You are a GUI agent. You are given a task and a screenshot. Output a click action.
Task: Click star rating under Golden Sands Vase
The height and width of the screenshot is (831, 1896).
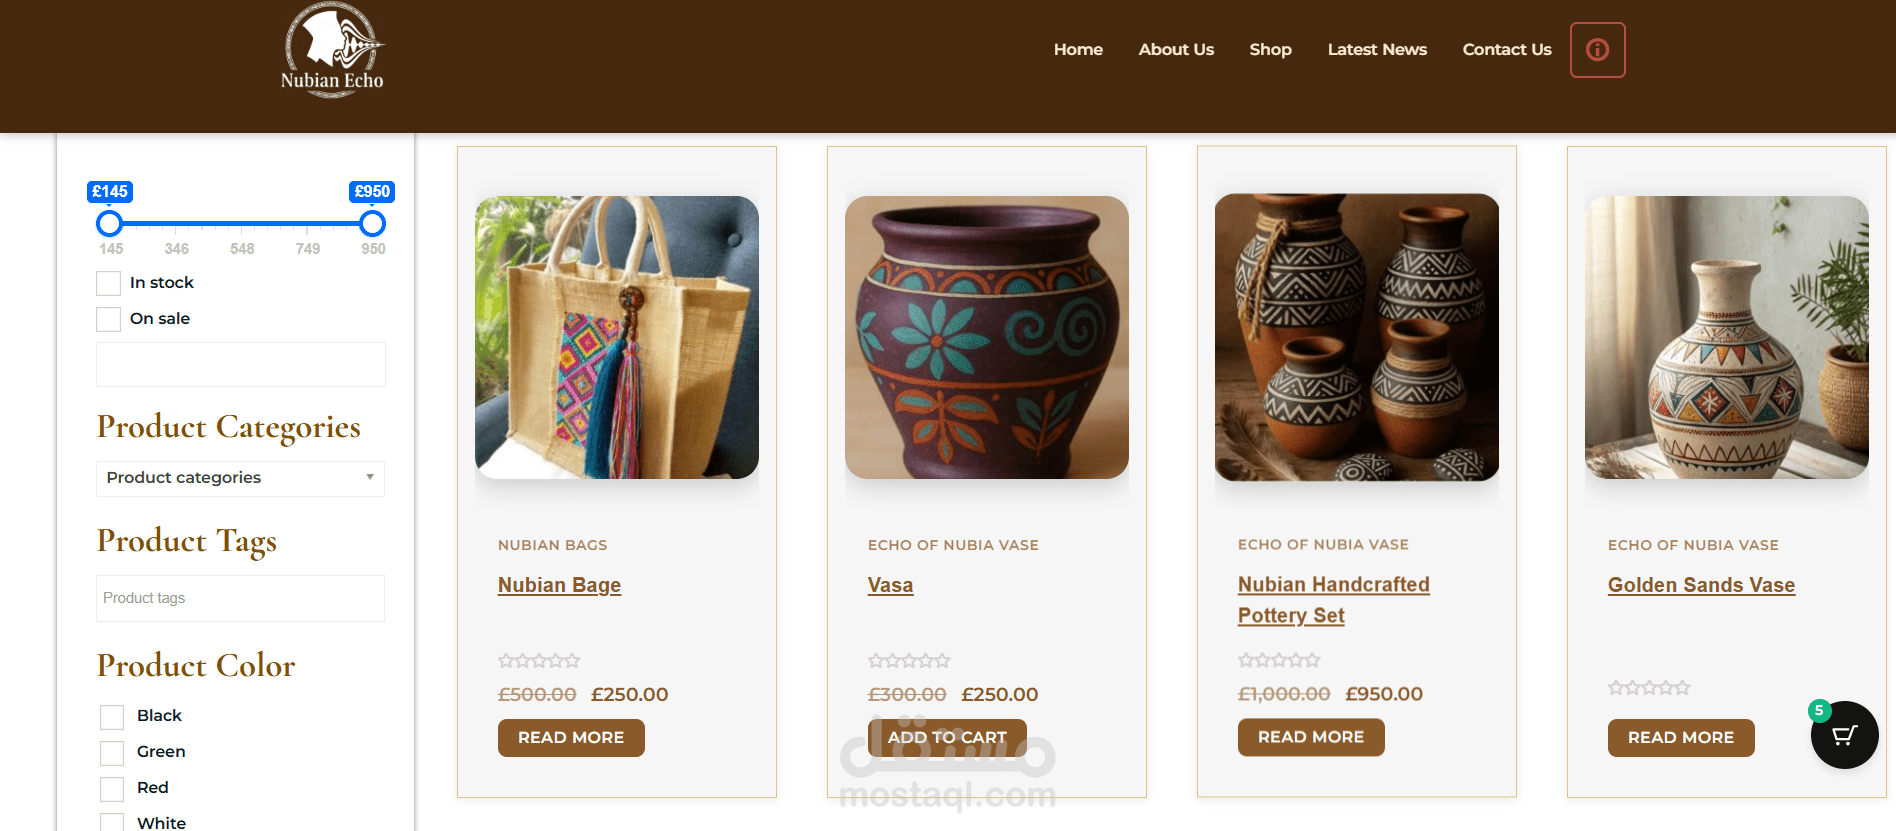tap(1649, 688)
